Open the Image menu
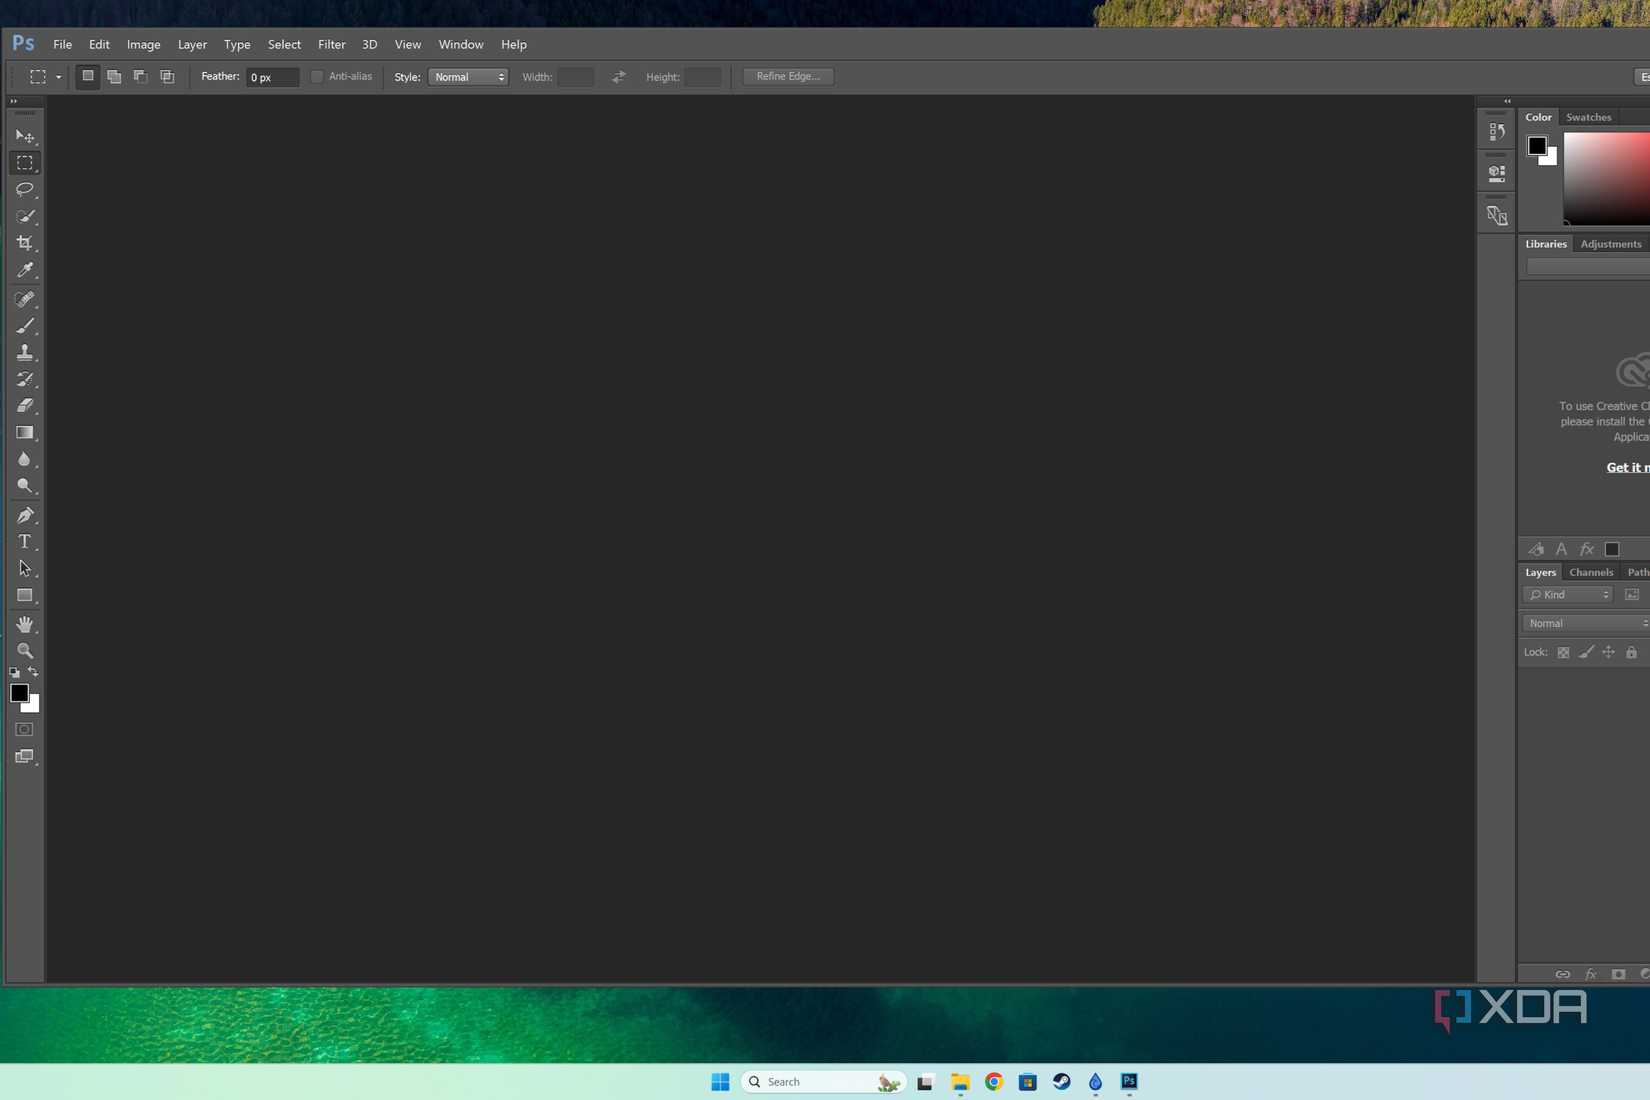The width and height of the screenshot is (1650, 1100). pyautogui.click(x=143, y=44)
